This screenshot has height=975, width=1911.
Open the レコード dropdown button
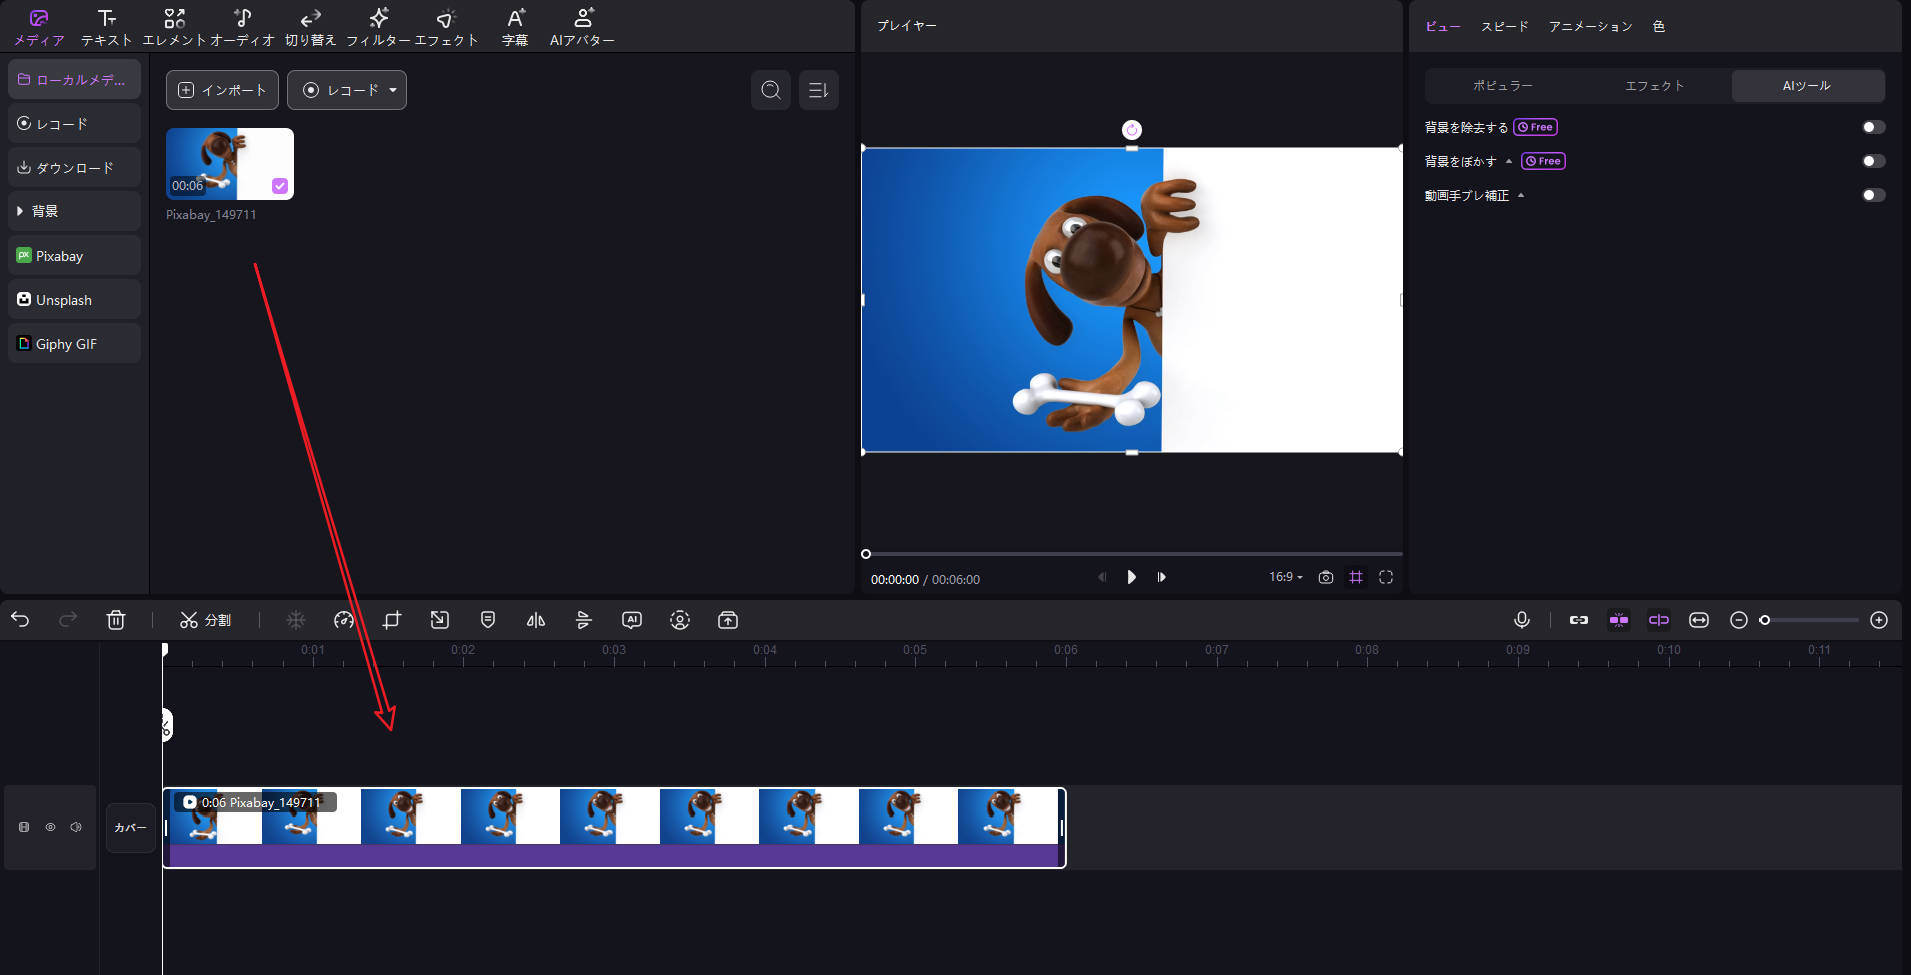coord(347,90)
